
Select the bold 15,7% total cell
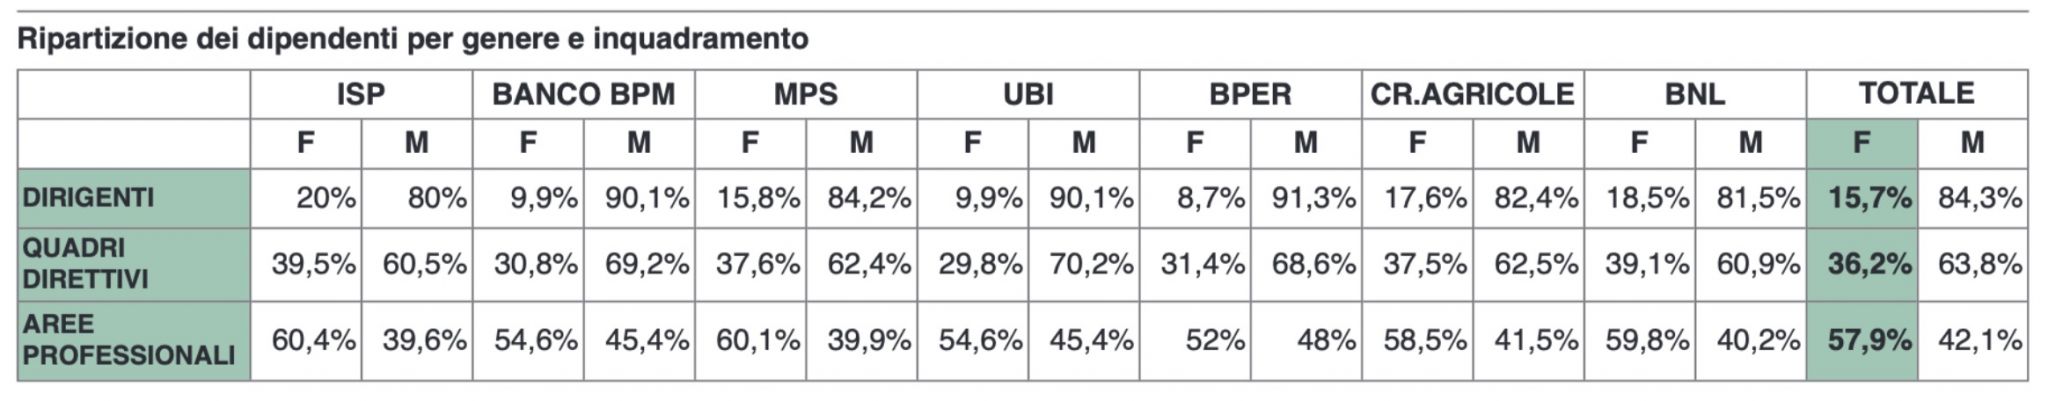click(1868, 198)
